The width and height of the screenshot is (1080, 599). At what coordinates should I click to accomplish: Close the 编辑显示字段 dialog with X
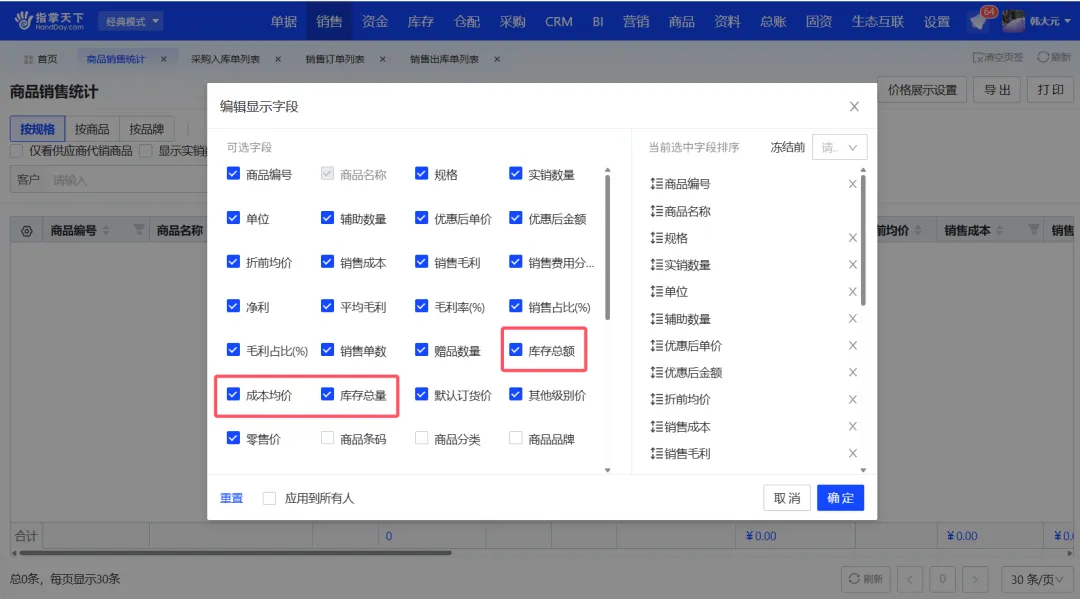[854, 107]
